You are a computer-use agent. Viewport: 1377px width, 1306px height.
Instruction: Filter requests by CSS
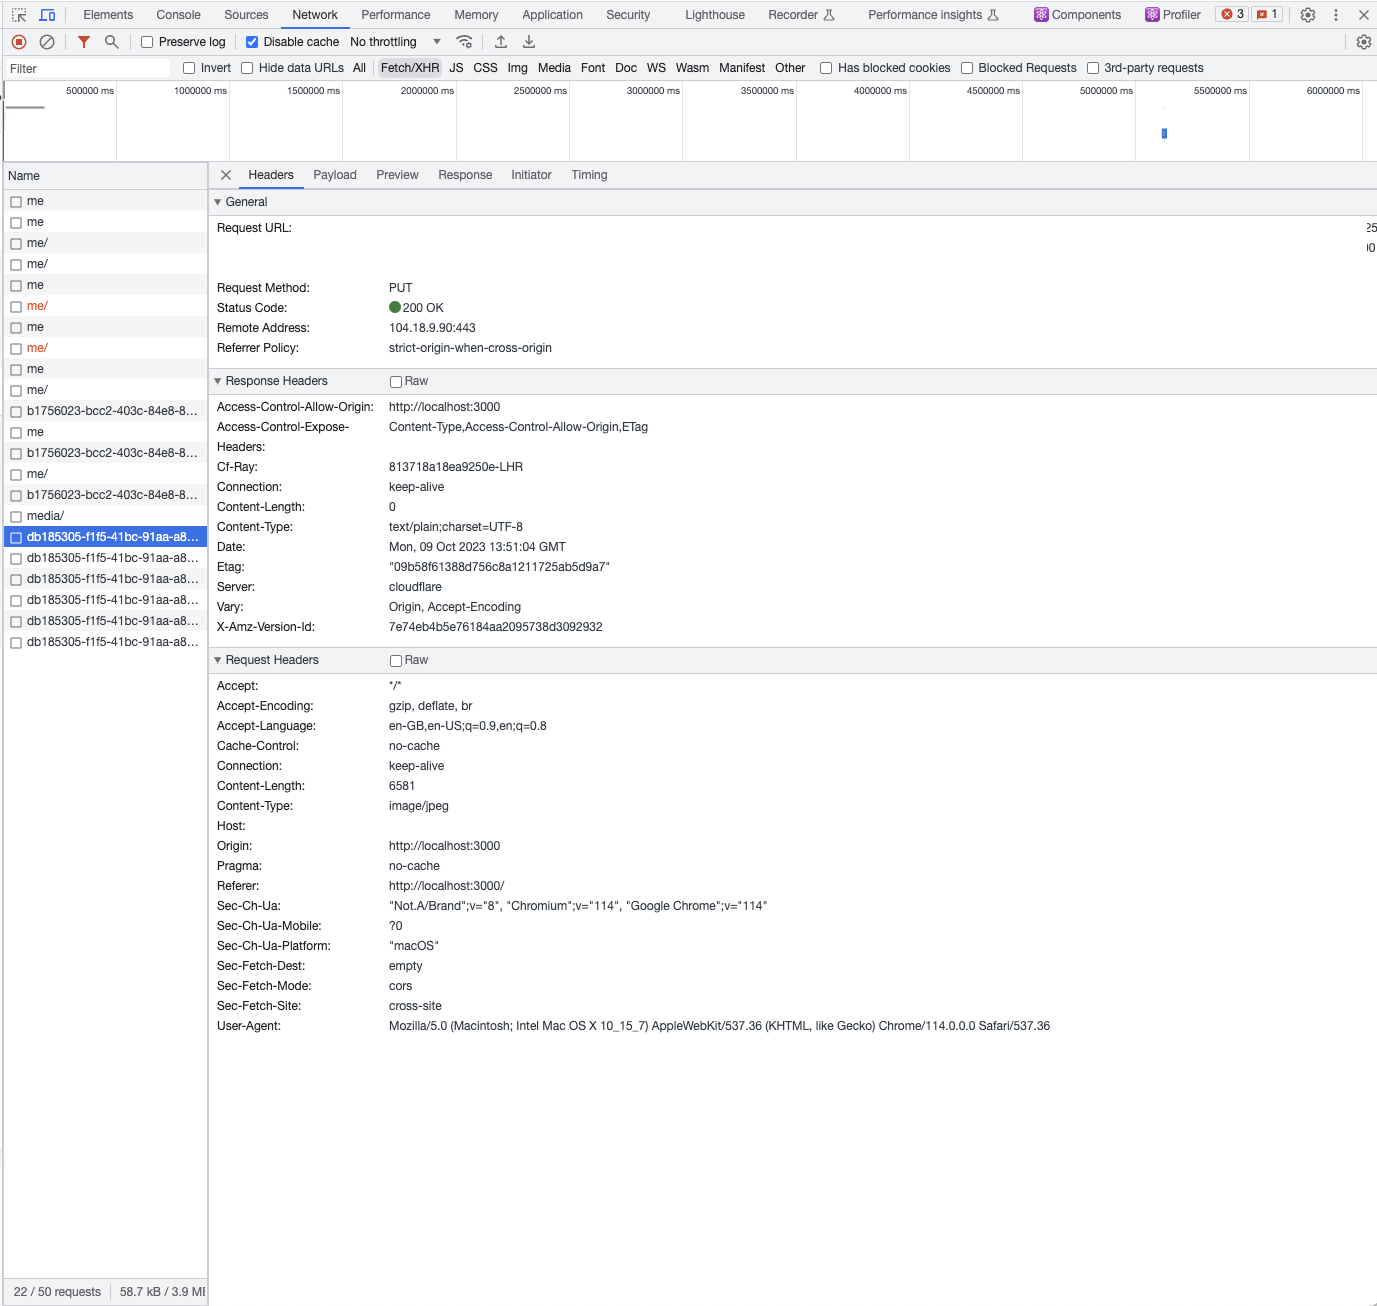[x=485, y=68]
